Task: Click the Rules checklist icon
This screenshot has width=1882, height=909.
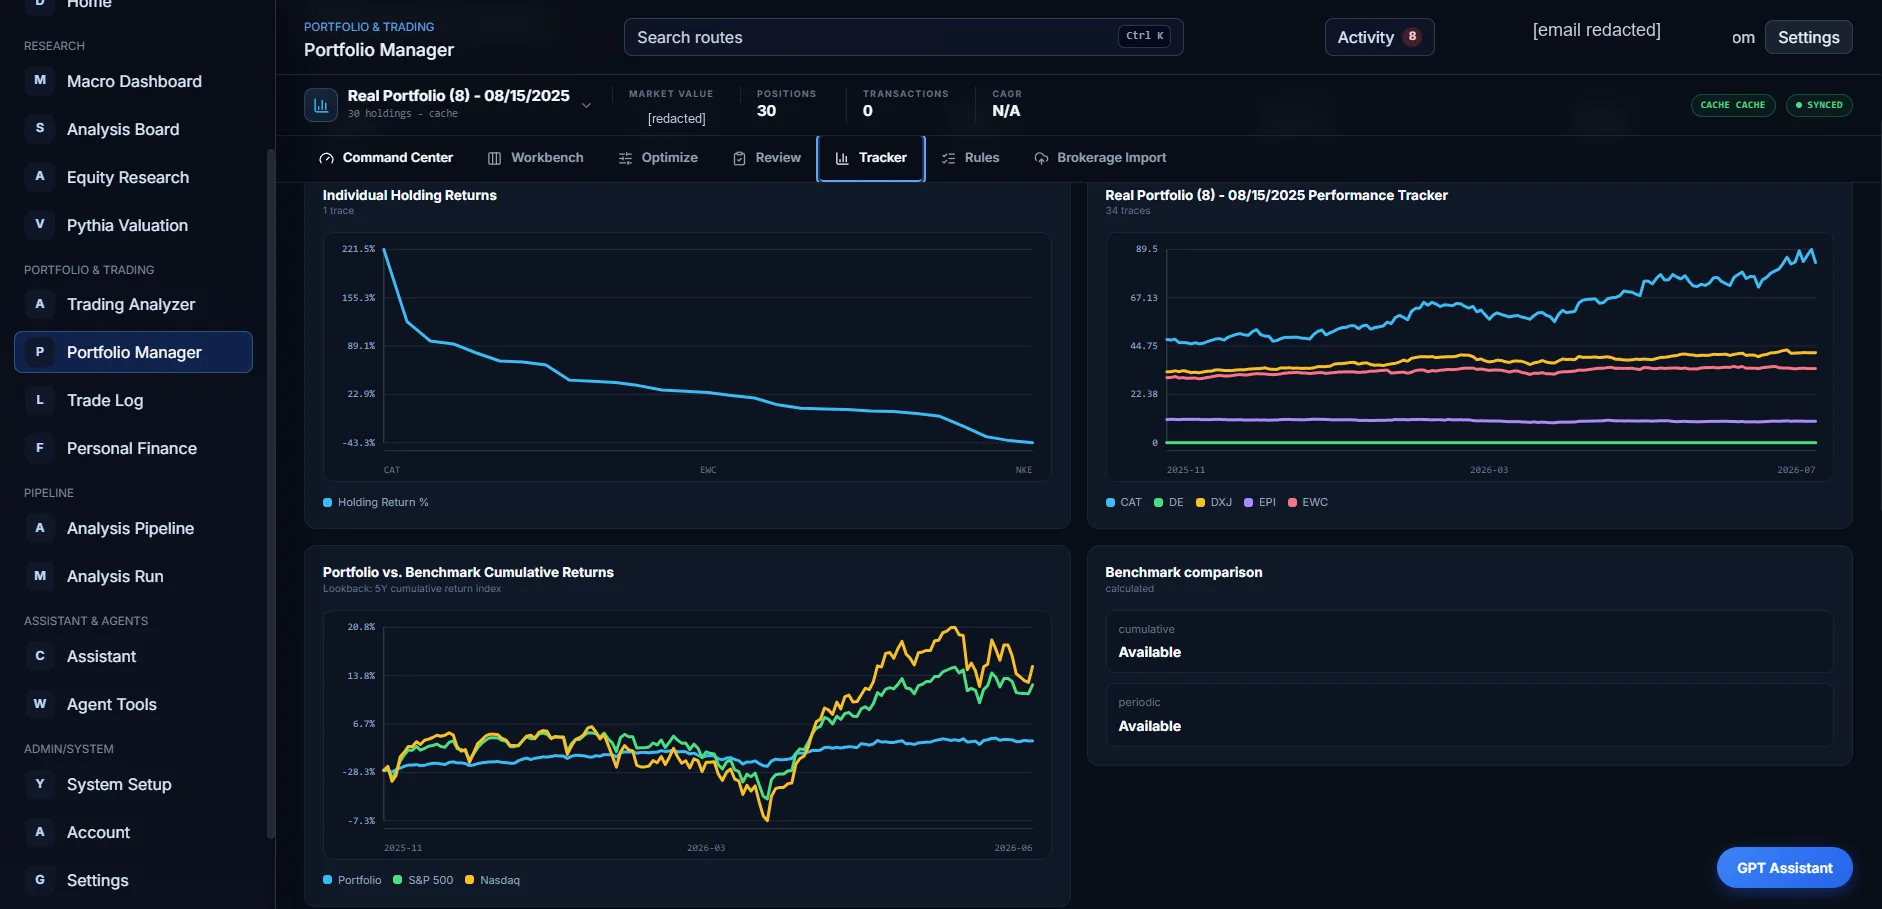Action: (948, 158)
